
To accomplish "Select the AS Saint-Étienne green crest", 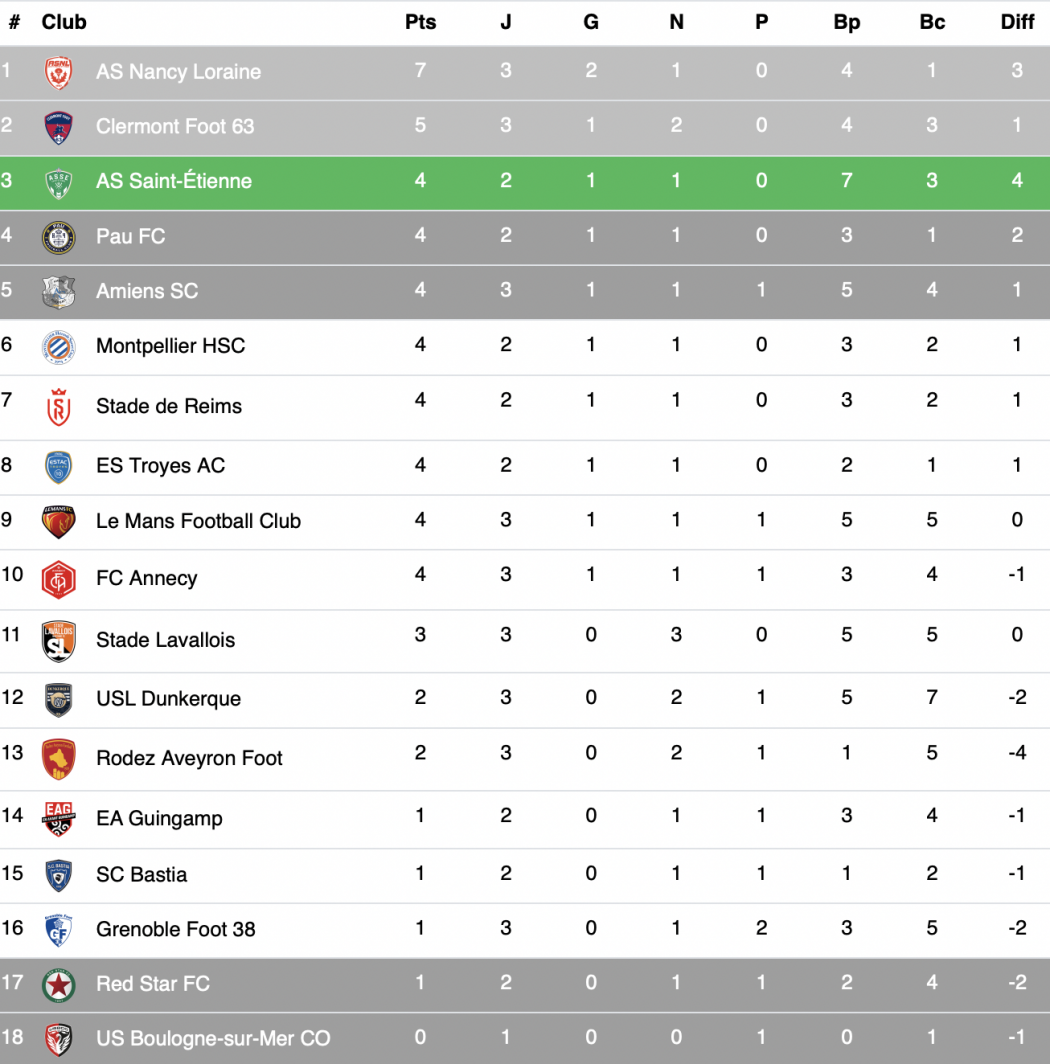I will [x=58, y=183].
